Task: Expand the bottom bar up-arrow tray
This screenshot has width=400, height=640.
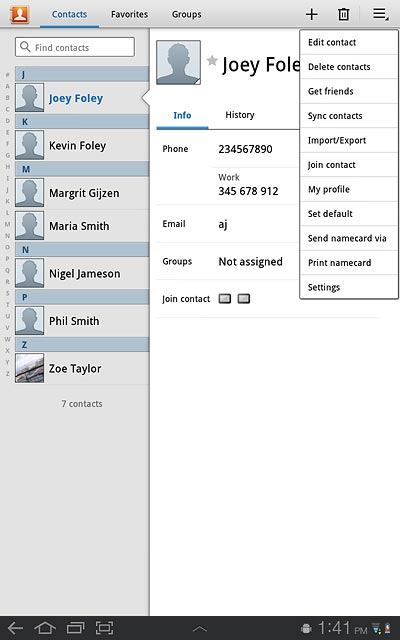Action: [200, 629]
